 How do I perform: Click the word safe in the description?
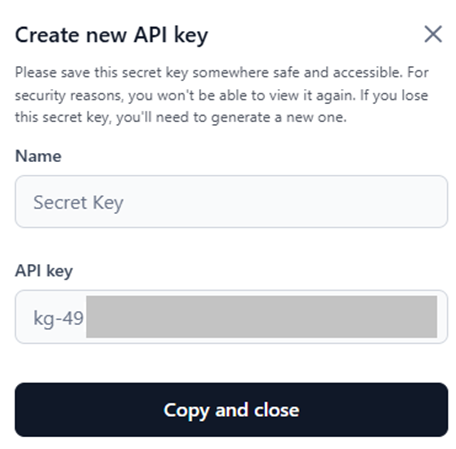coord(286,72)
